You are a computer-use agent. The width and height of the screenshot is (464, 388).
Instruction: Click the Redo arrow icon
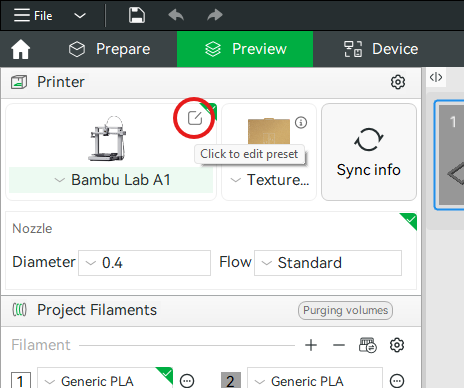(215, 15)
